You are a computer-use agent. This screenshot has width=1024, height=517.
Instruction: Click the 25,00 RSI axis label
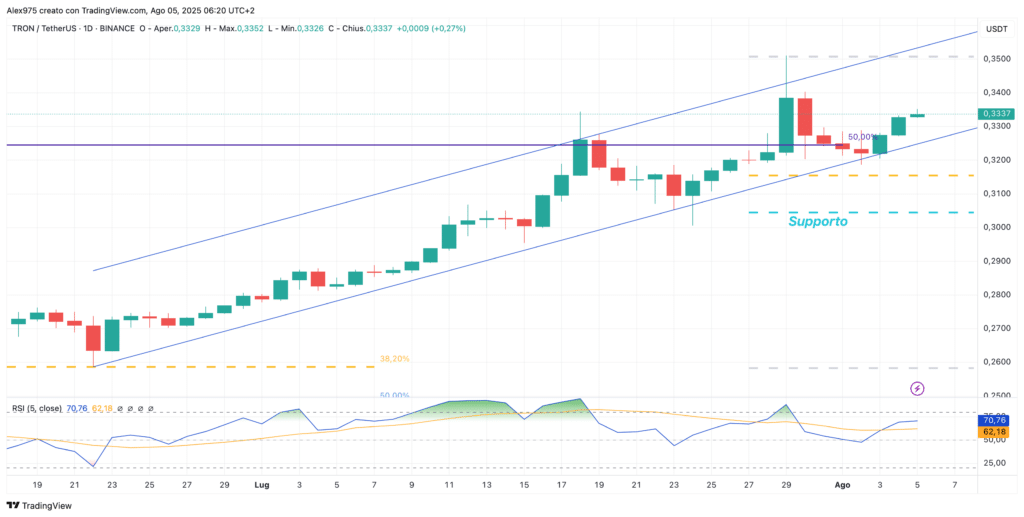point(997,463)
